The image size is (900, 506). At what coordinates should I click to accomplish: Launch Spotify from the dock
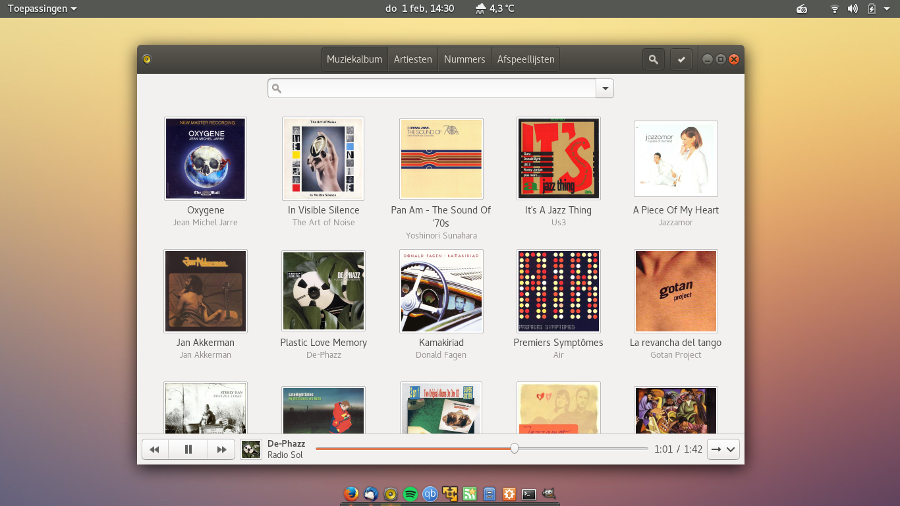click(410, 494)
